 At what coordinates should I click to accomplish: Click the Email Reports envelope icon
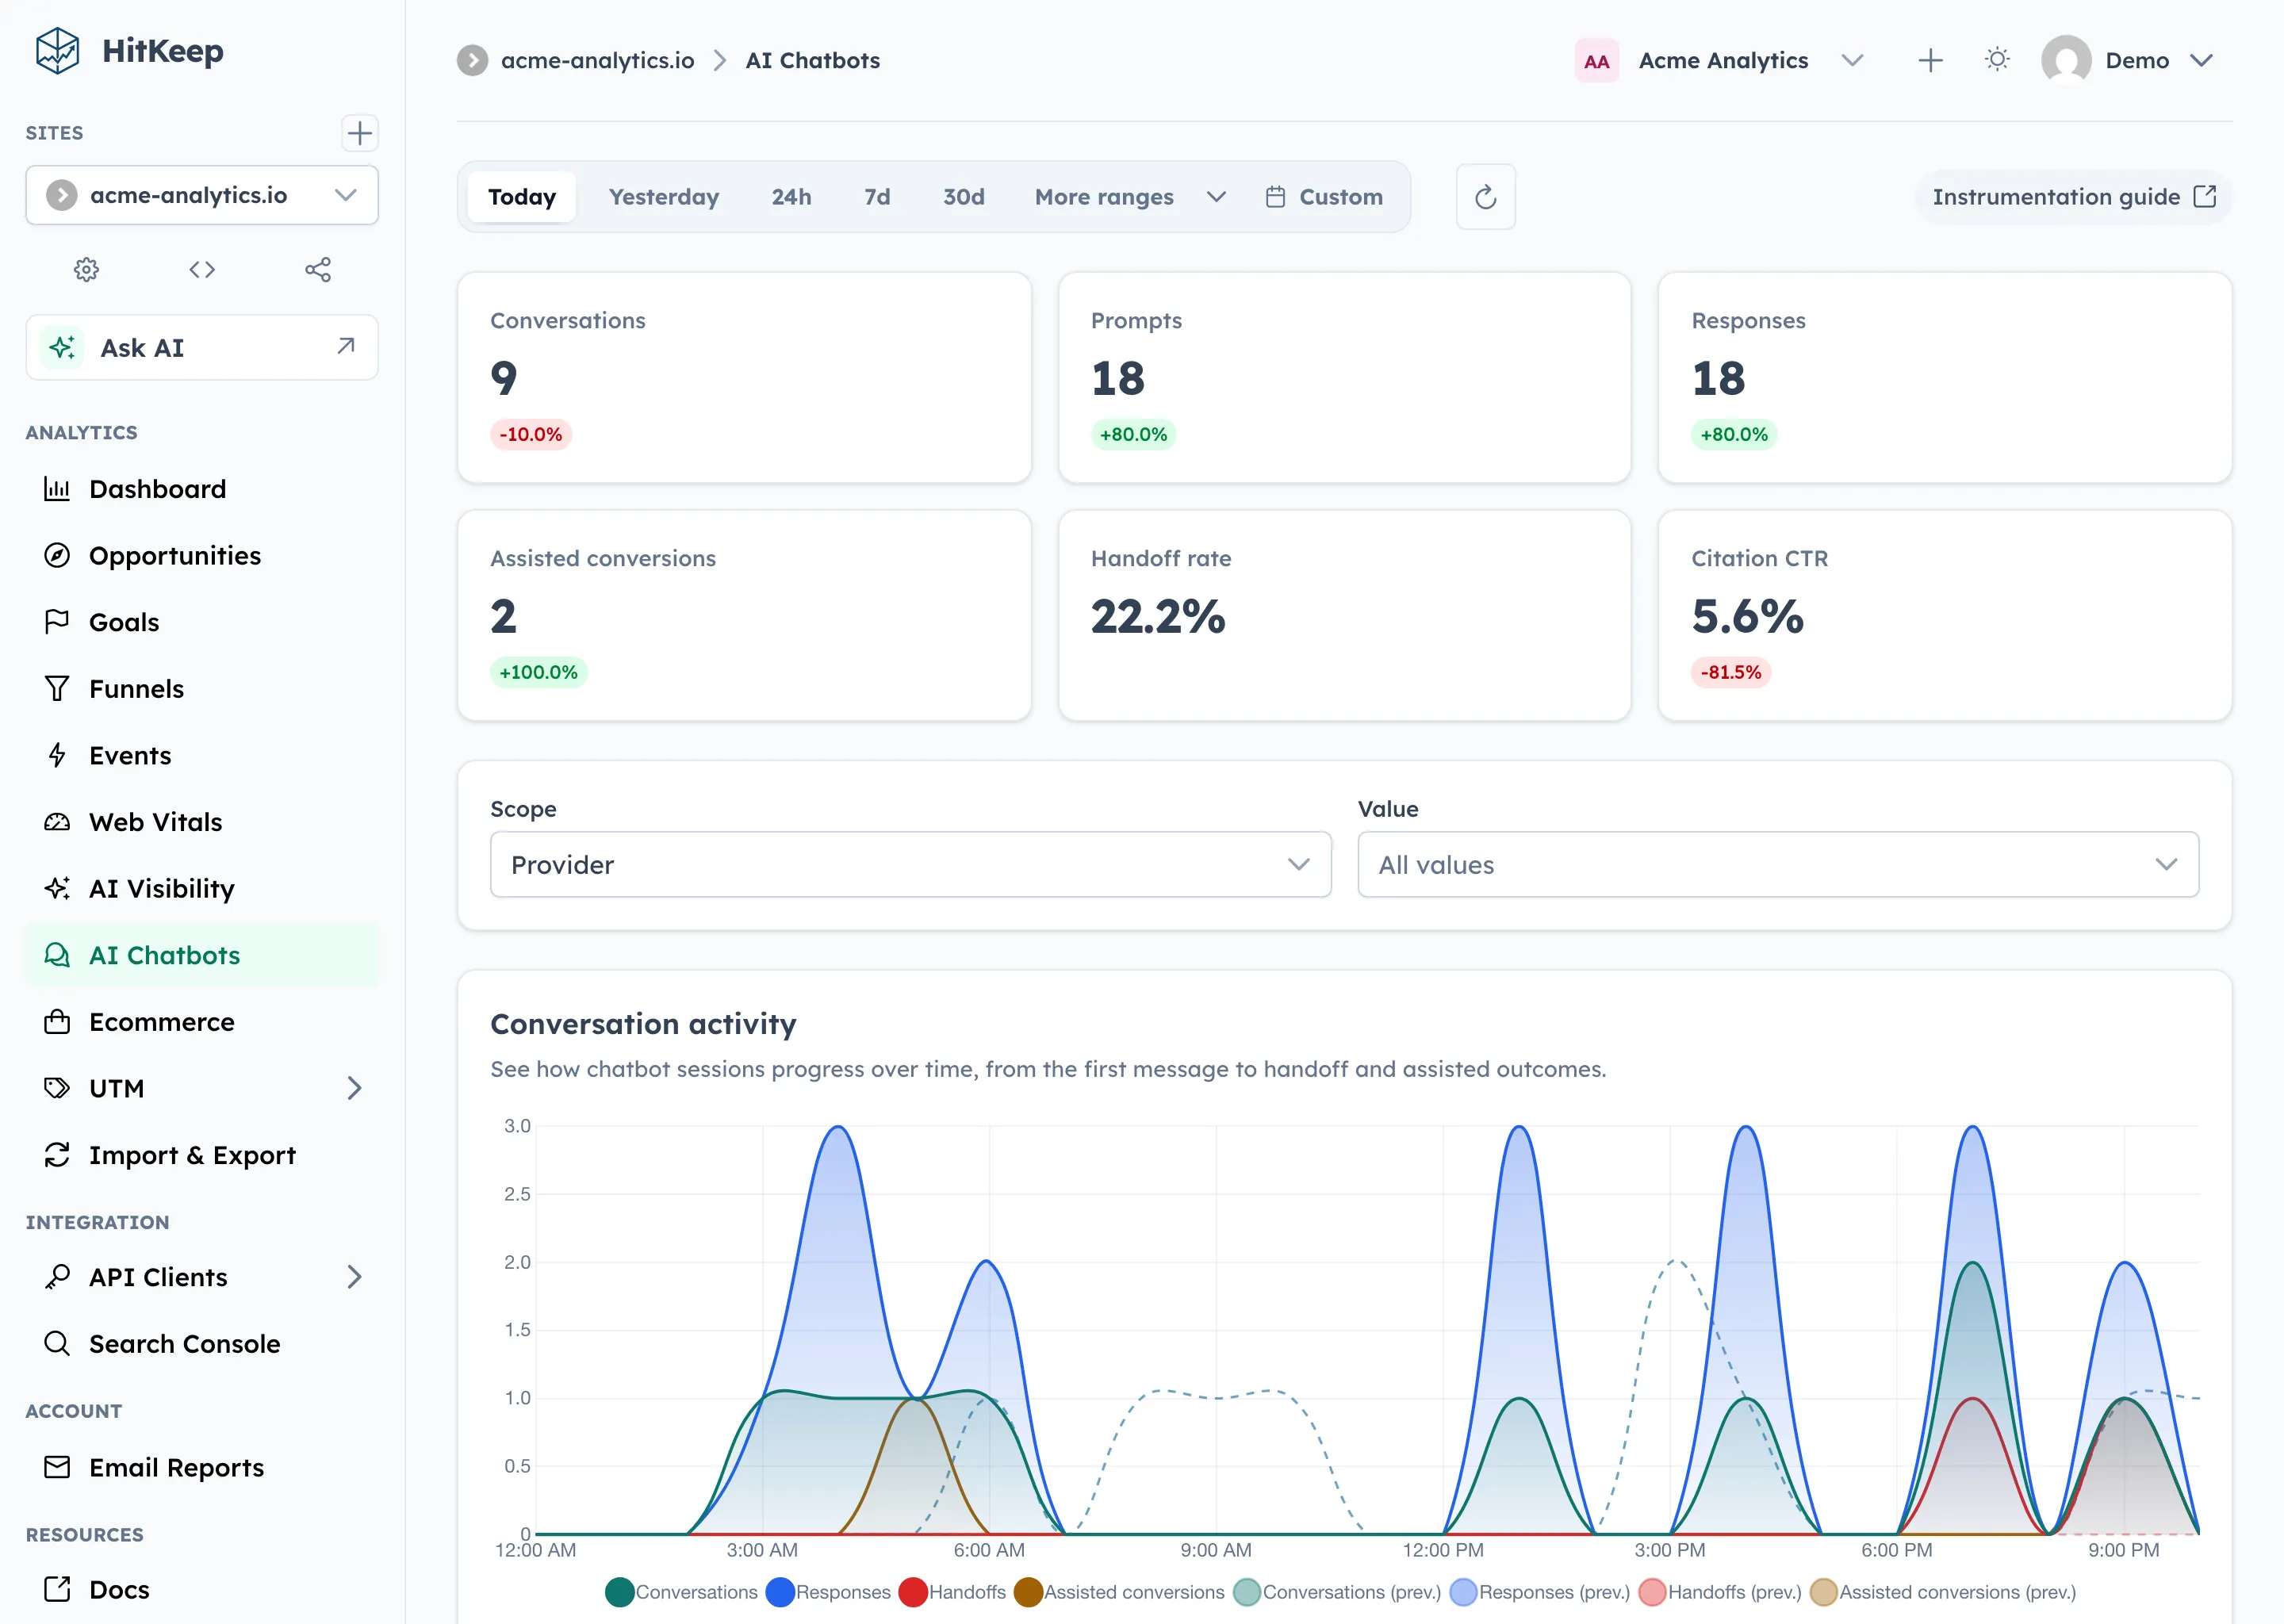(x=57, y=1467)
